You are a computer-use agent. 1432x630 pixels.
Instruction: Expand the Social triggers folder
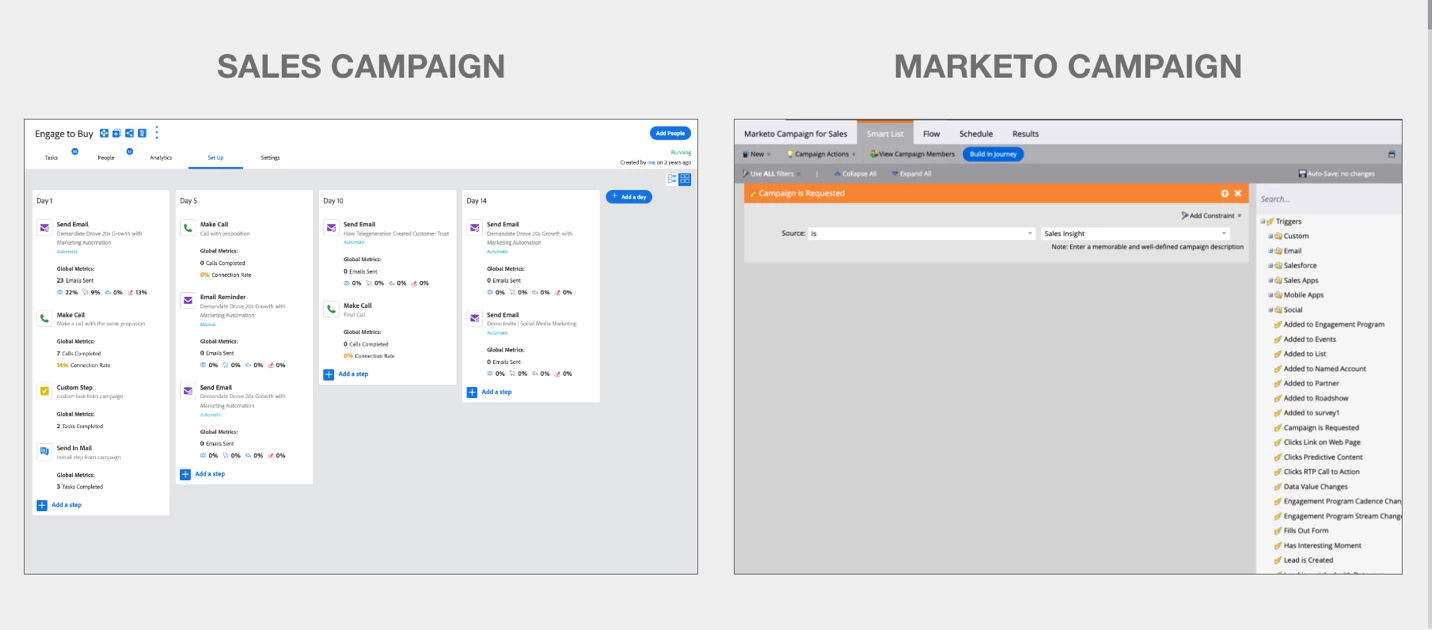1271,310
